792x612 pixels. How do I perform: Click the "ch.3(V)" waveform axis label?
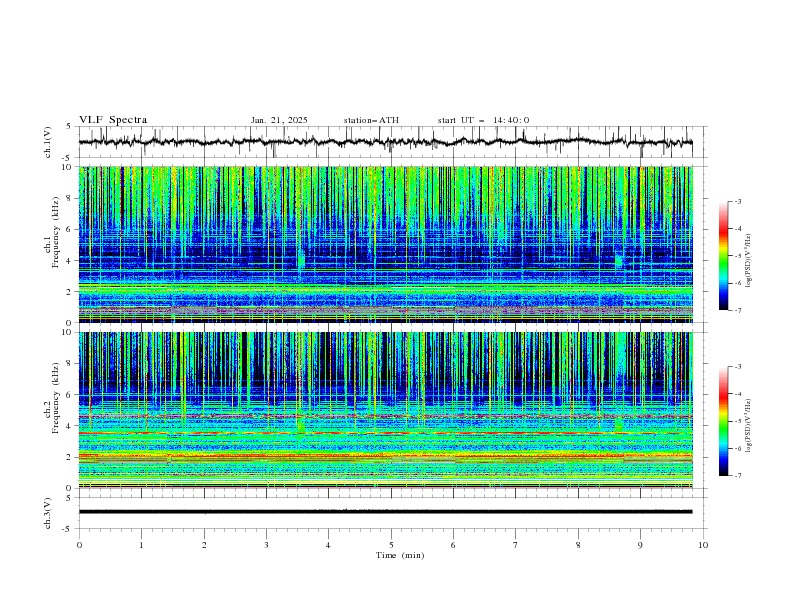pos(48,513)
